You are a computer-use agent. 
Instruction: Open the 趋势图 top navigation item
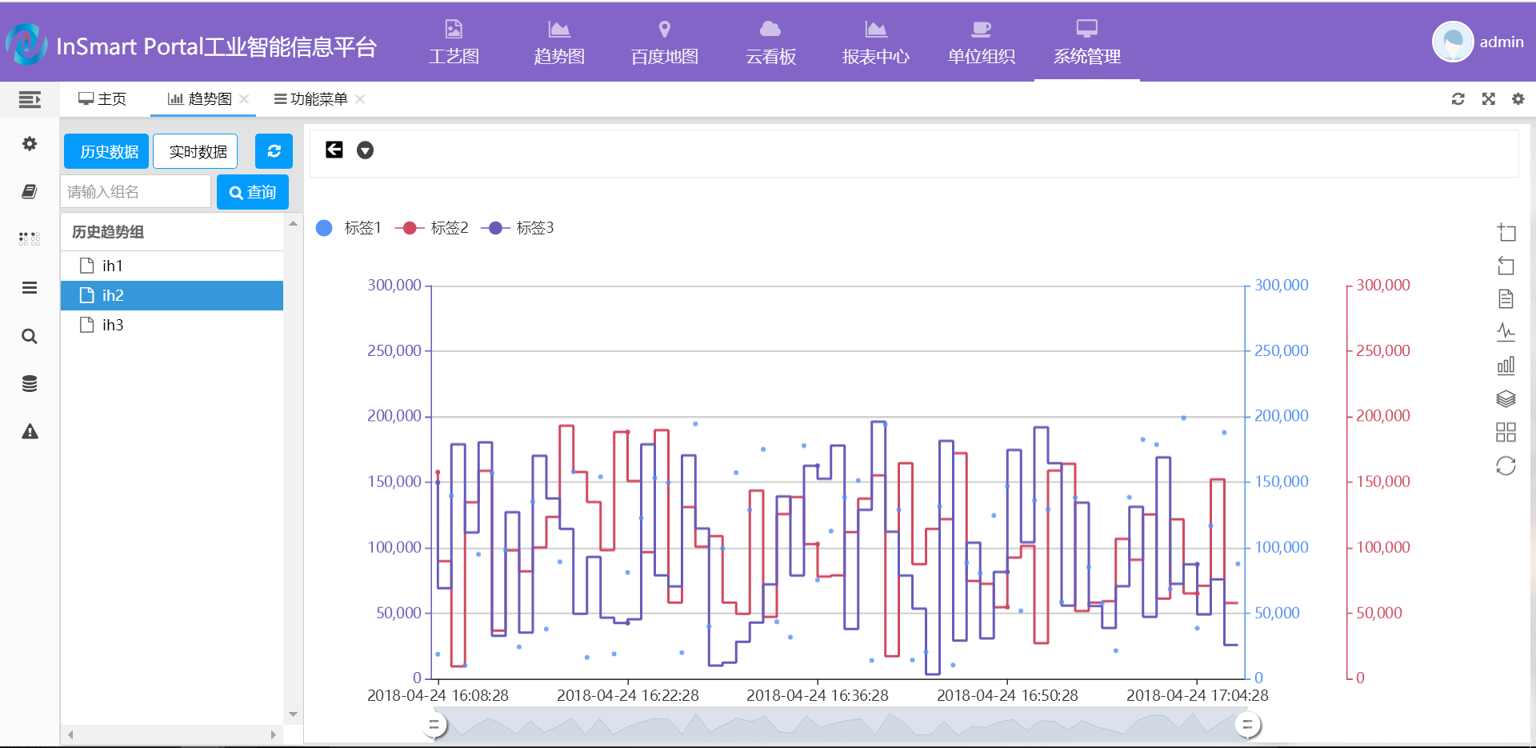[x=559, y=42]
